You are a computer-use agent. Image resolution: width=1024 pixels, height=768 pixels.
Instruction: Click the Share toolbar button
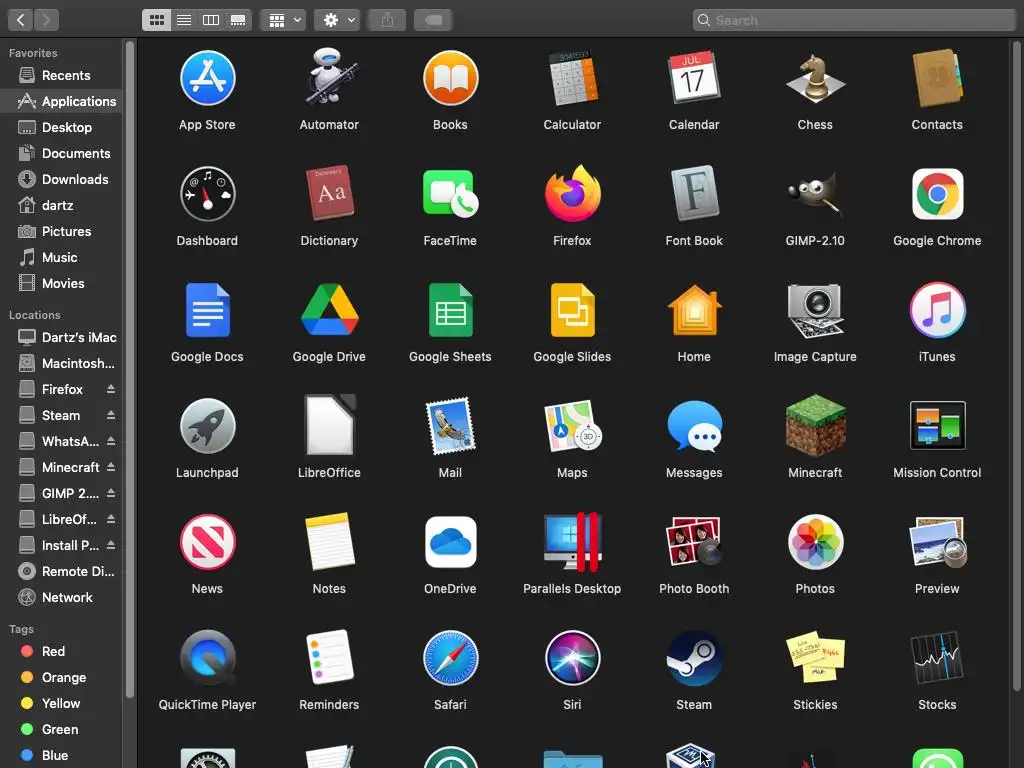tap(387, 20)
